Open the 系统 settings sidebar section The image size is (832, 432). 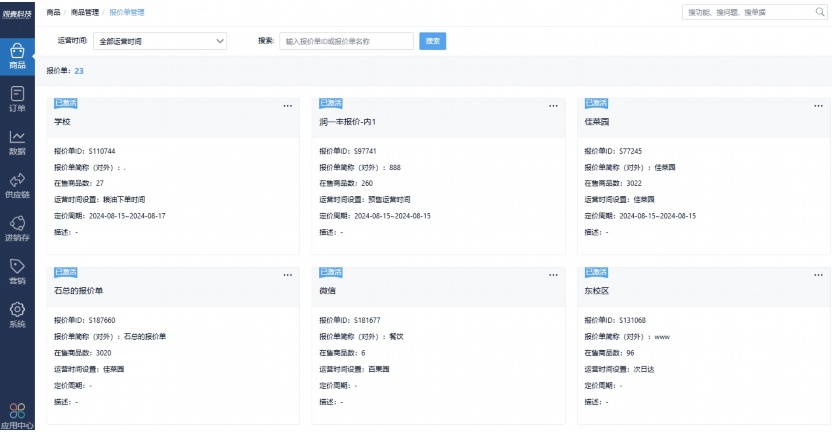click(x=17, y=315)
